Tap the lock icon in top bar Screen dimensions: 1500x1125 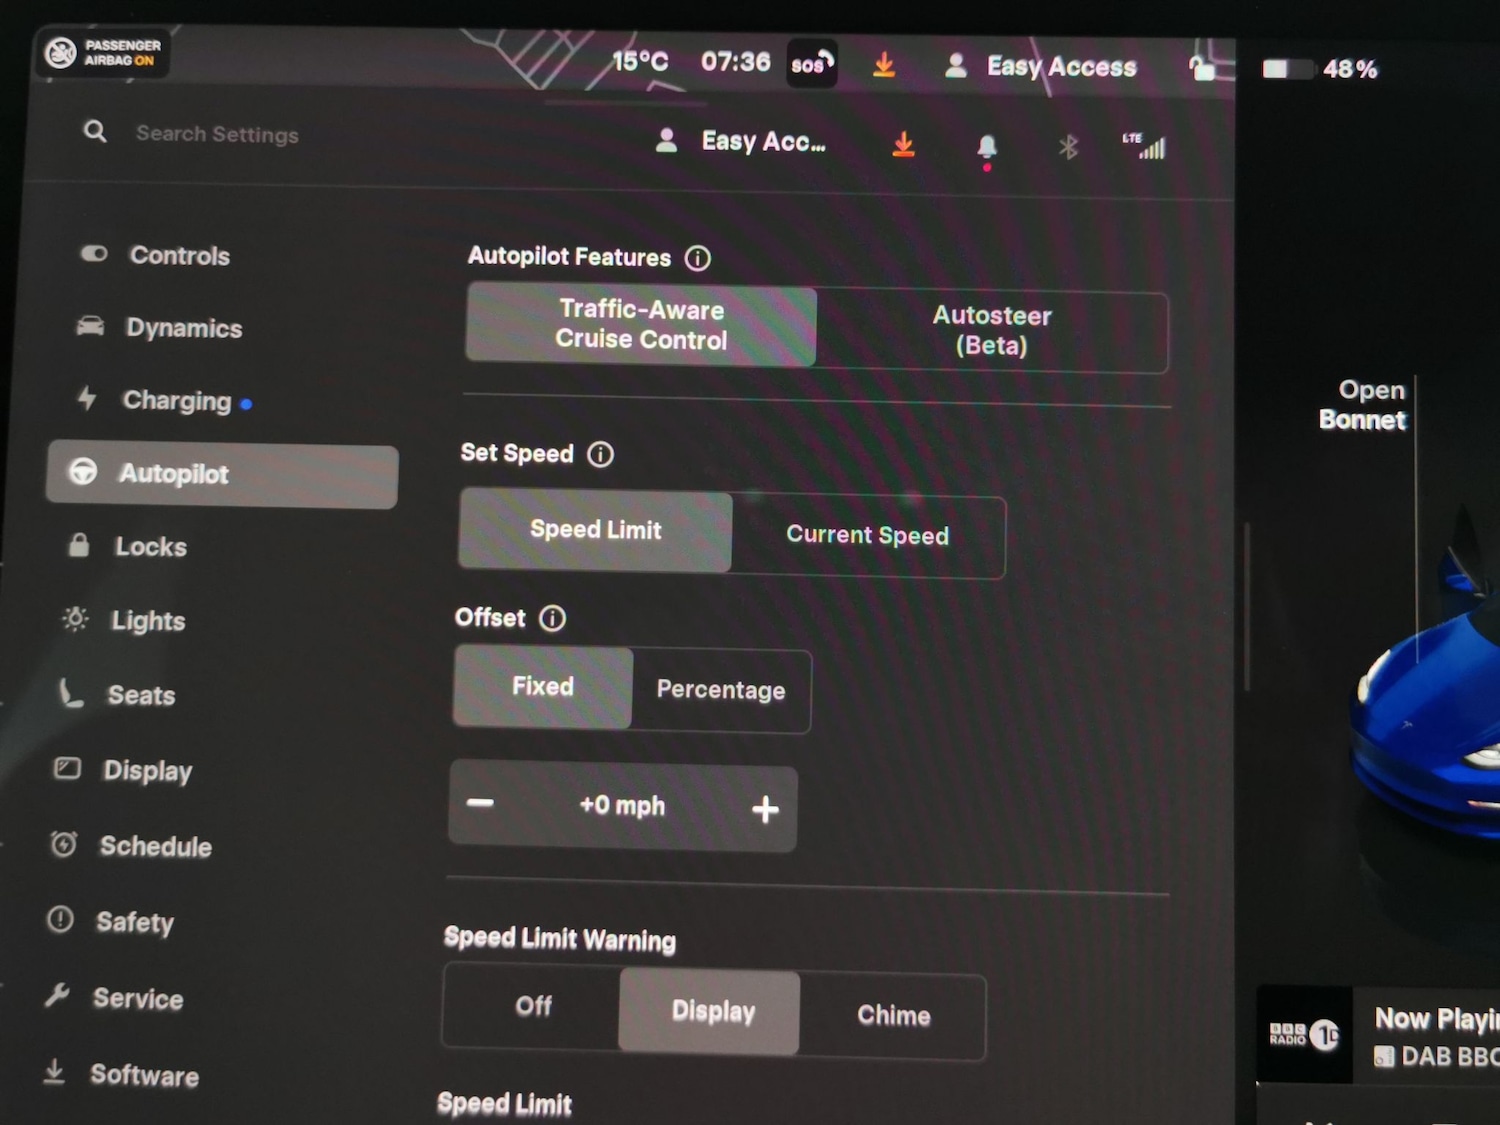pyautogui.click(x=1201, y=68)
